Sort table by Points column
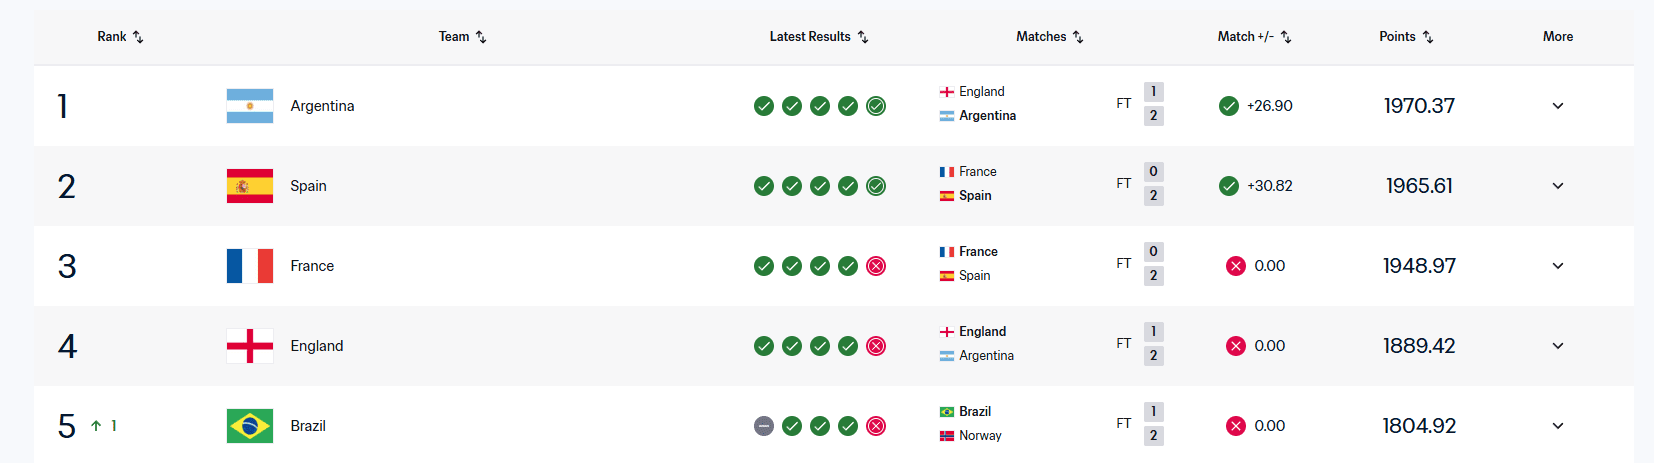The image size is (1654, 463). click(1406, 36)
